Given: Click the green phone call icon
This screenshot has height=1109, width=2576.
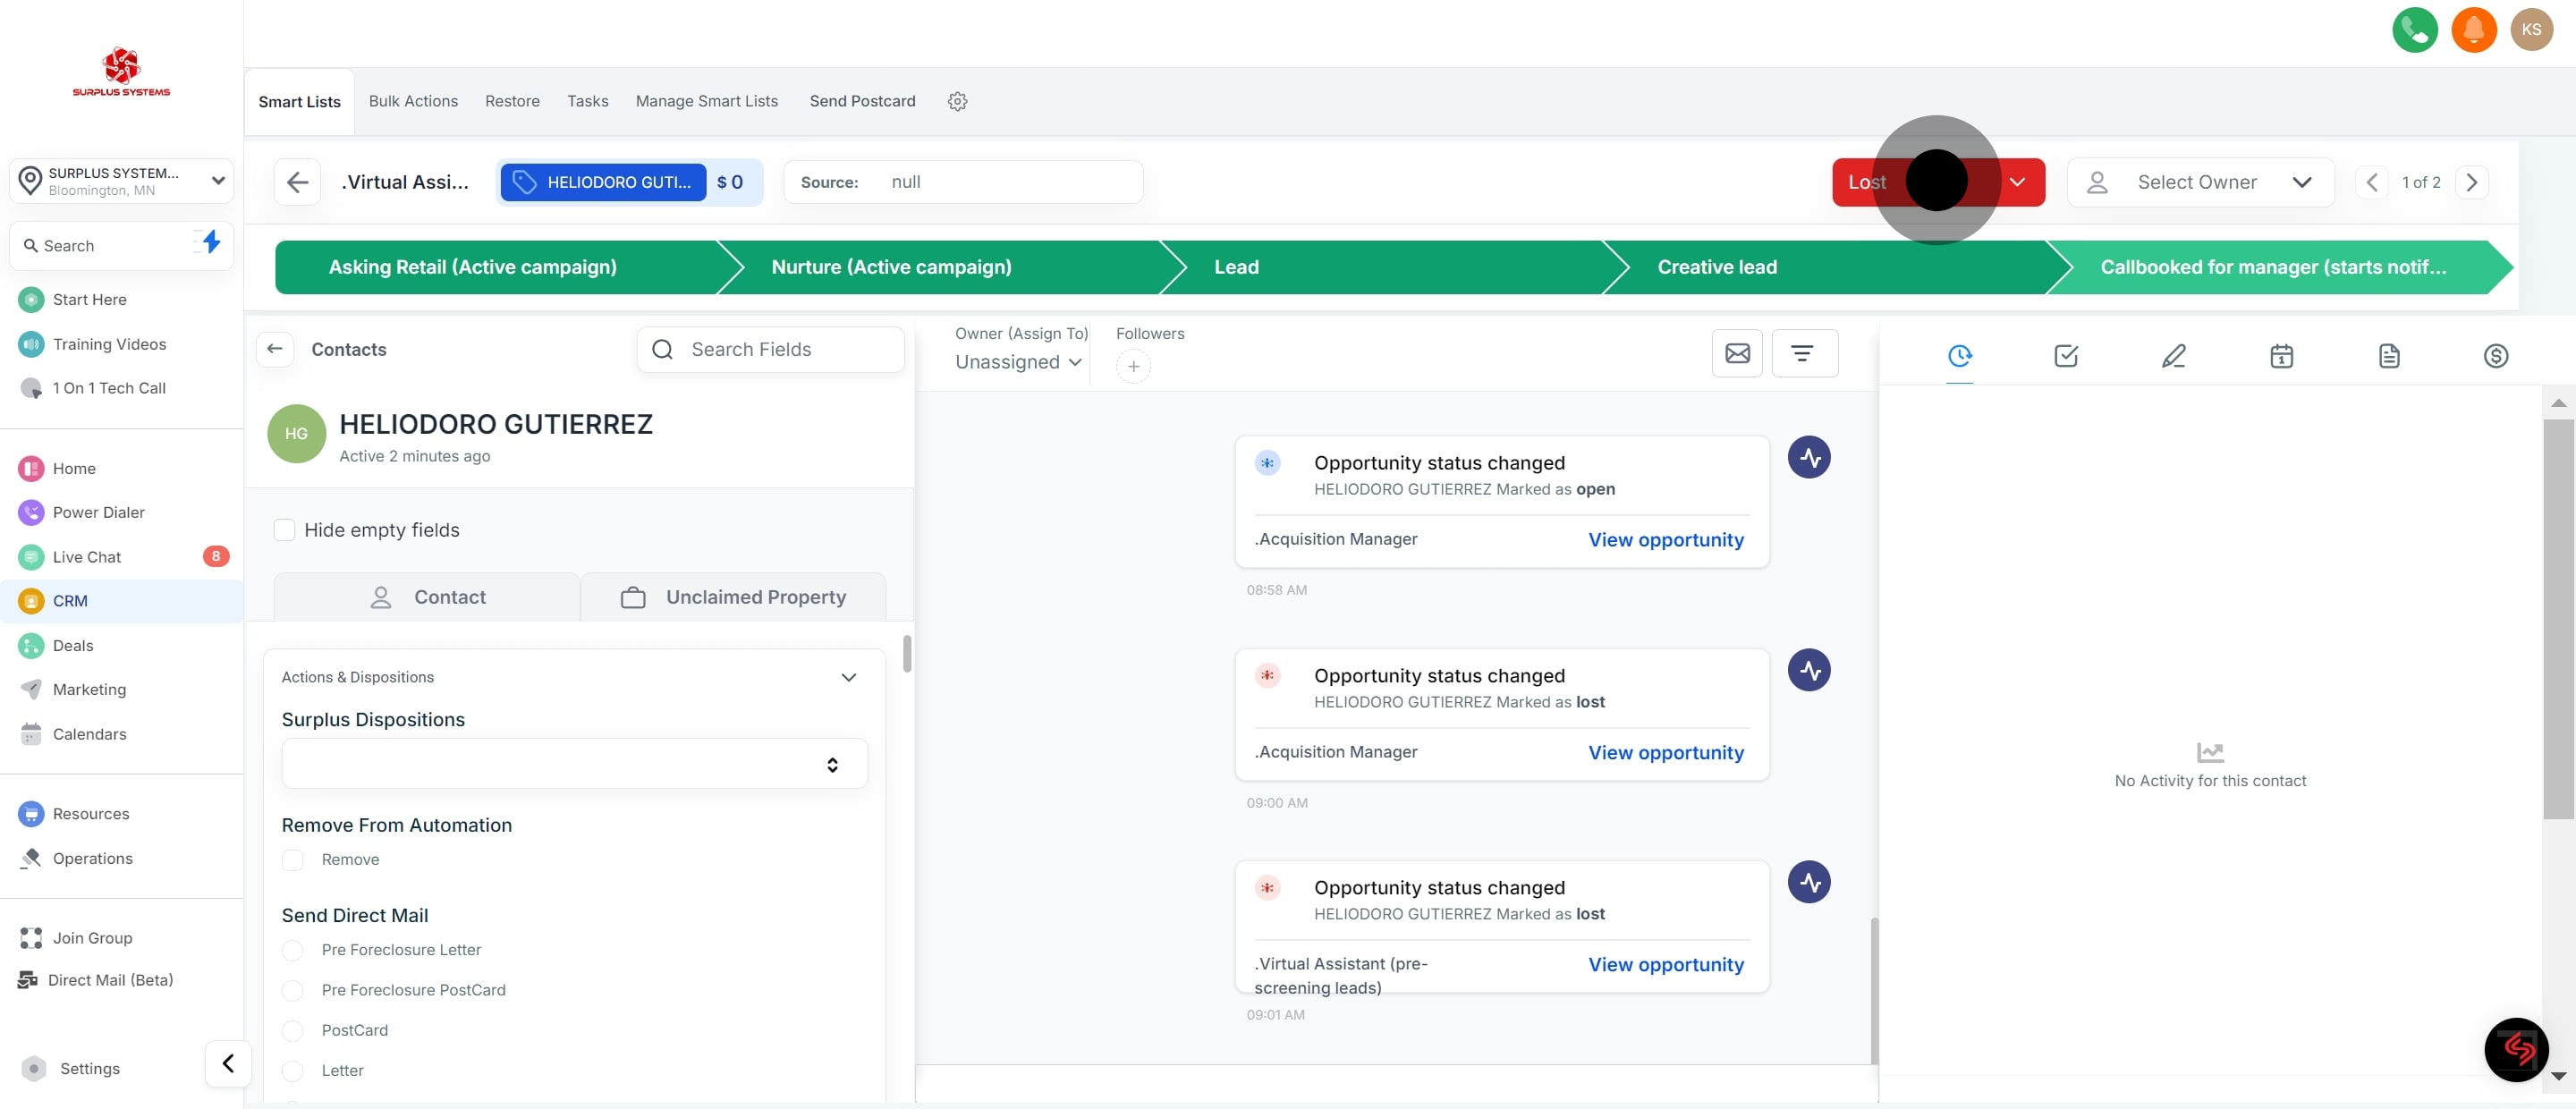Looking at the screenshot, I should [x=2414, y=30].
